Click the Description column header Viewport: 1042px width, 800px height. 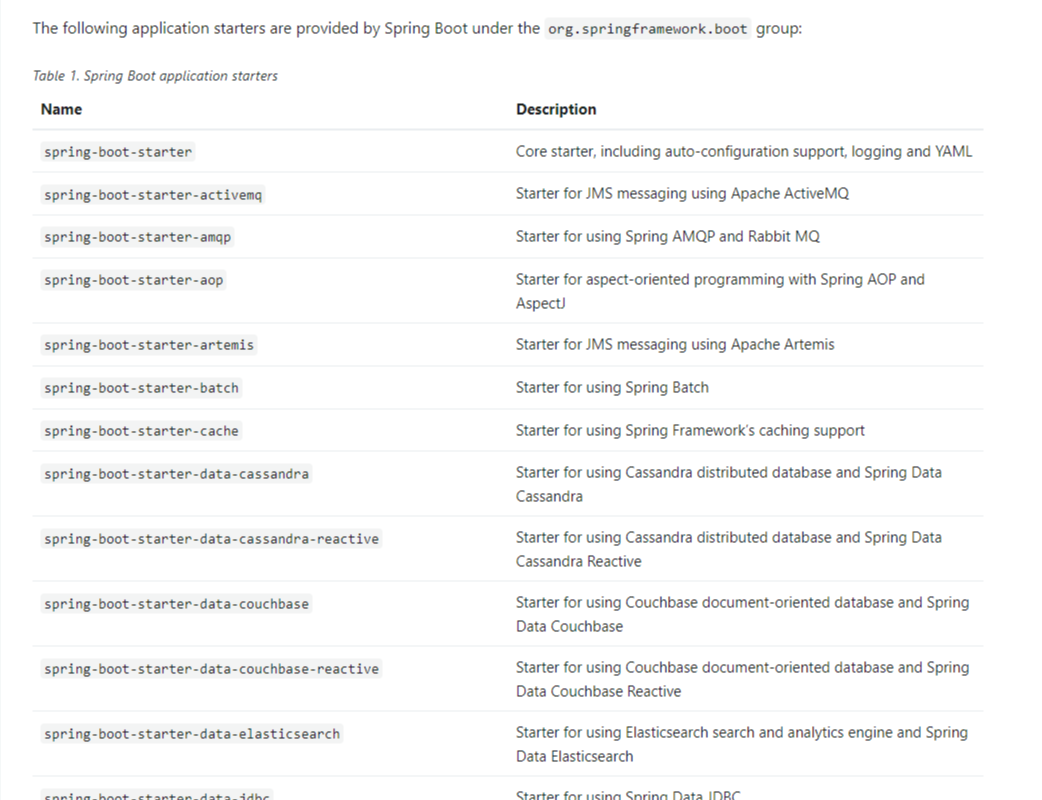coord(556,109)
